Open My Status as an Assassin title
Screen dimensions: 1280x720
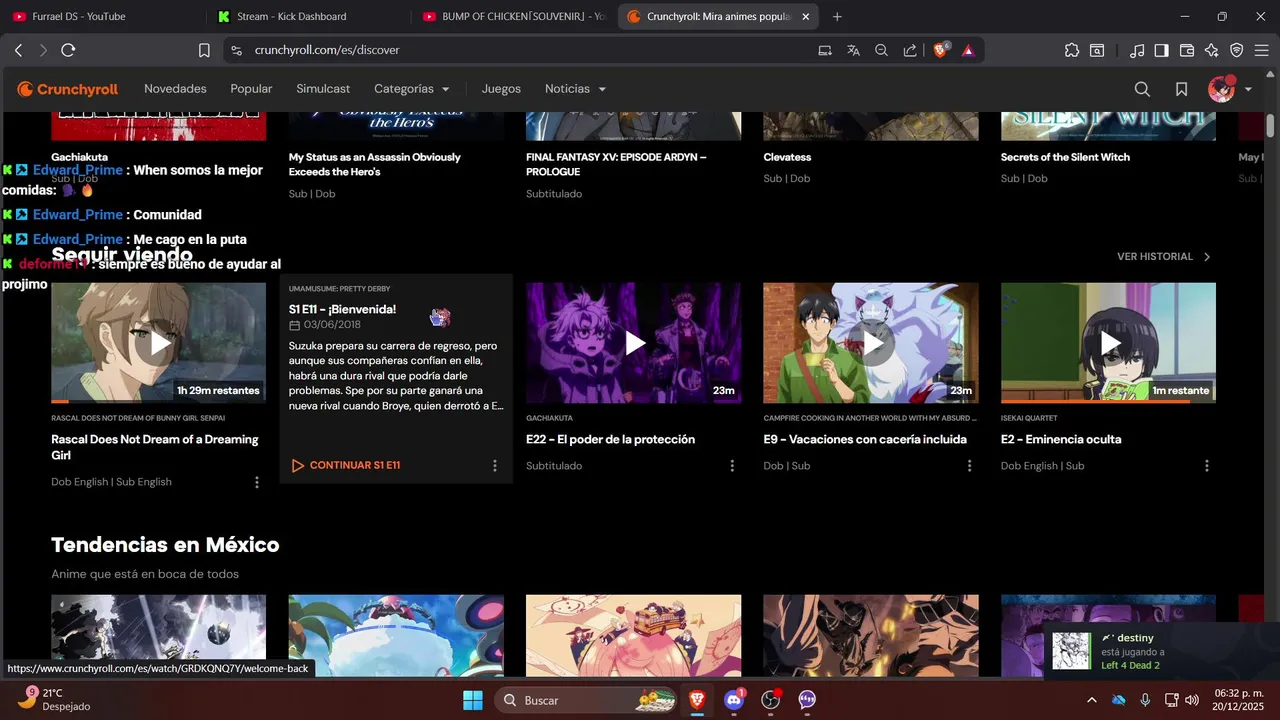[375, 164]
